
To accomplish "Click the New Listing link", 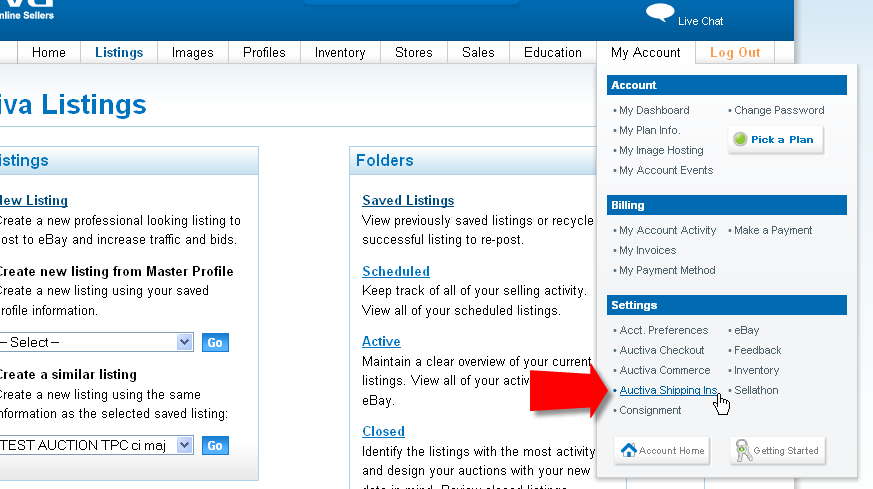I will point(33,201).
